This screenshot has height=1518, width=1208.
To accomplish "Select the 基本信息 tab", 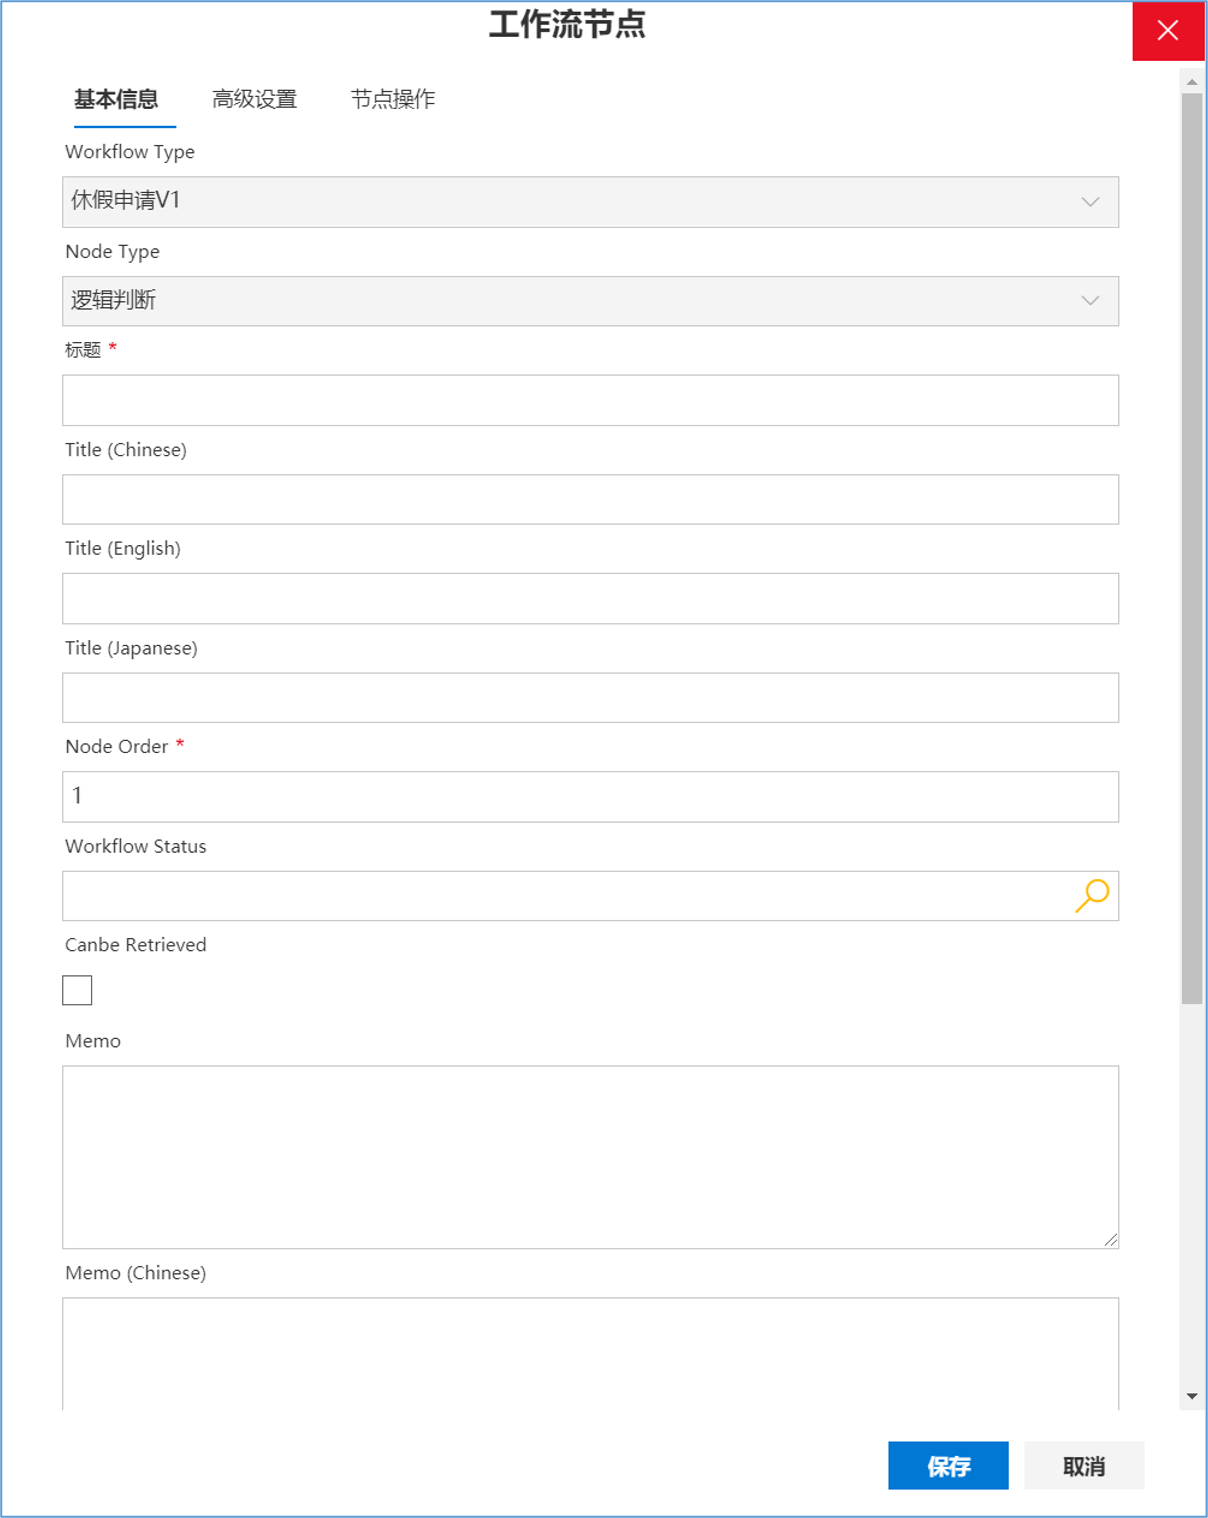I will (116, 99).
